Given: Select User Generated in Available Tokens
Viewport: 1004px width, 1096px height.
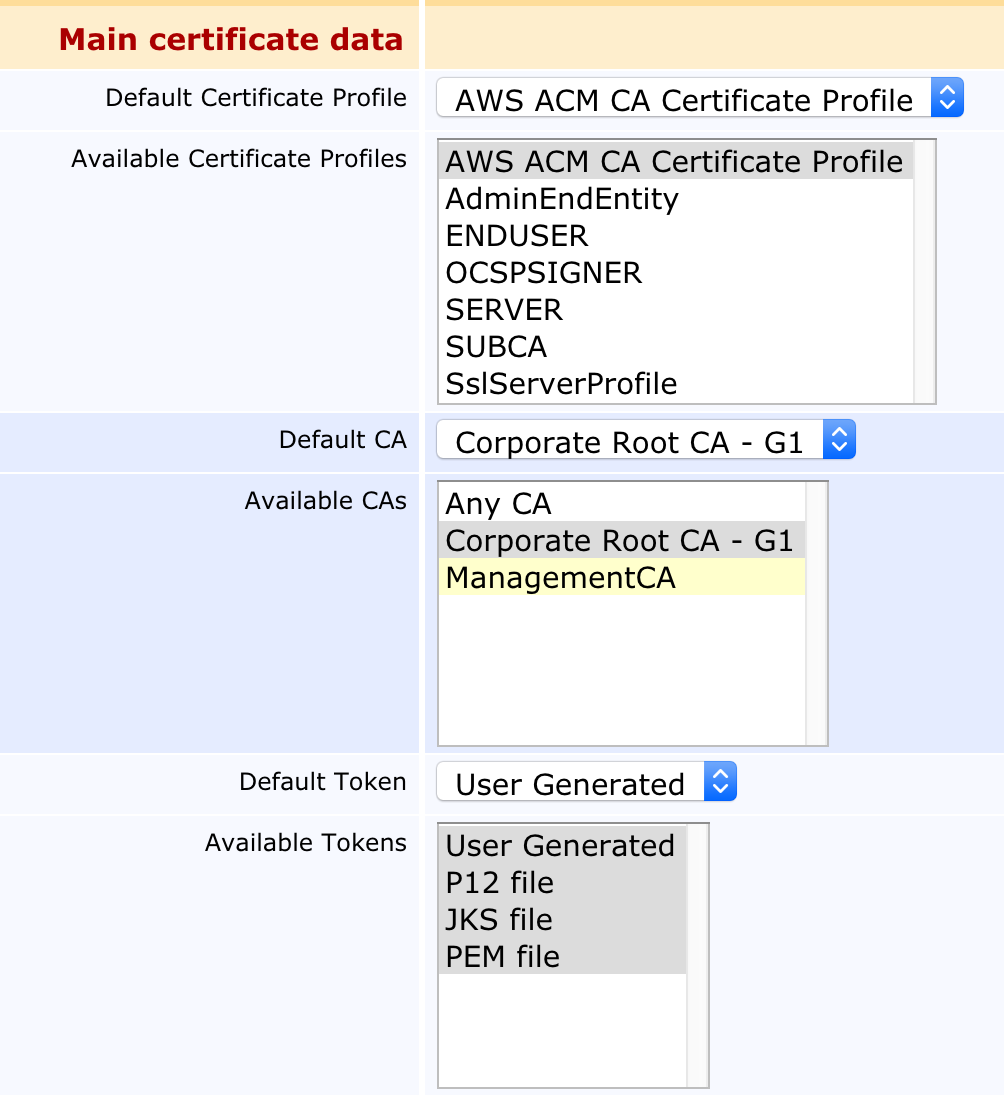Looking at the screenshot, I should tap(560, 846).
